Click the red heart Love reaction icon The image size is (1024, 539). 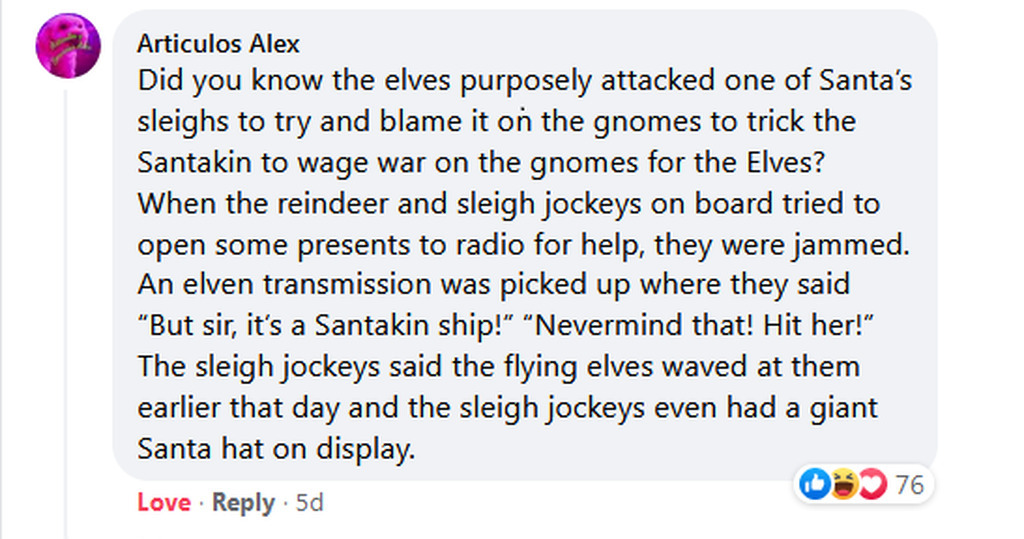pyautogui.click(x=873, y=486)
